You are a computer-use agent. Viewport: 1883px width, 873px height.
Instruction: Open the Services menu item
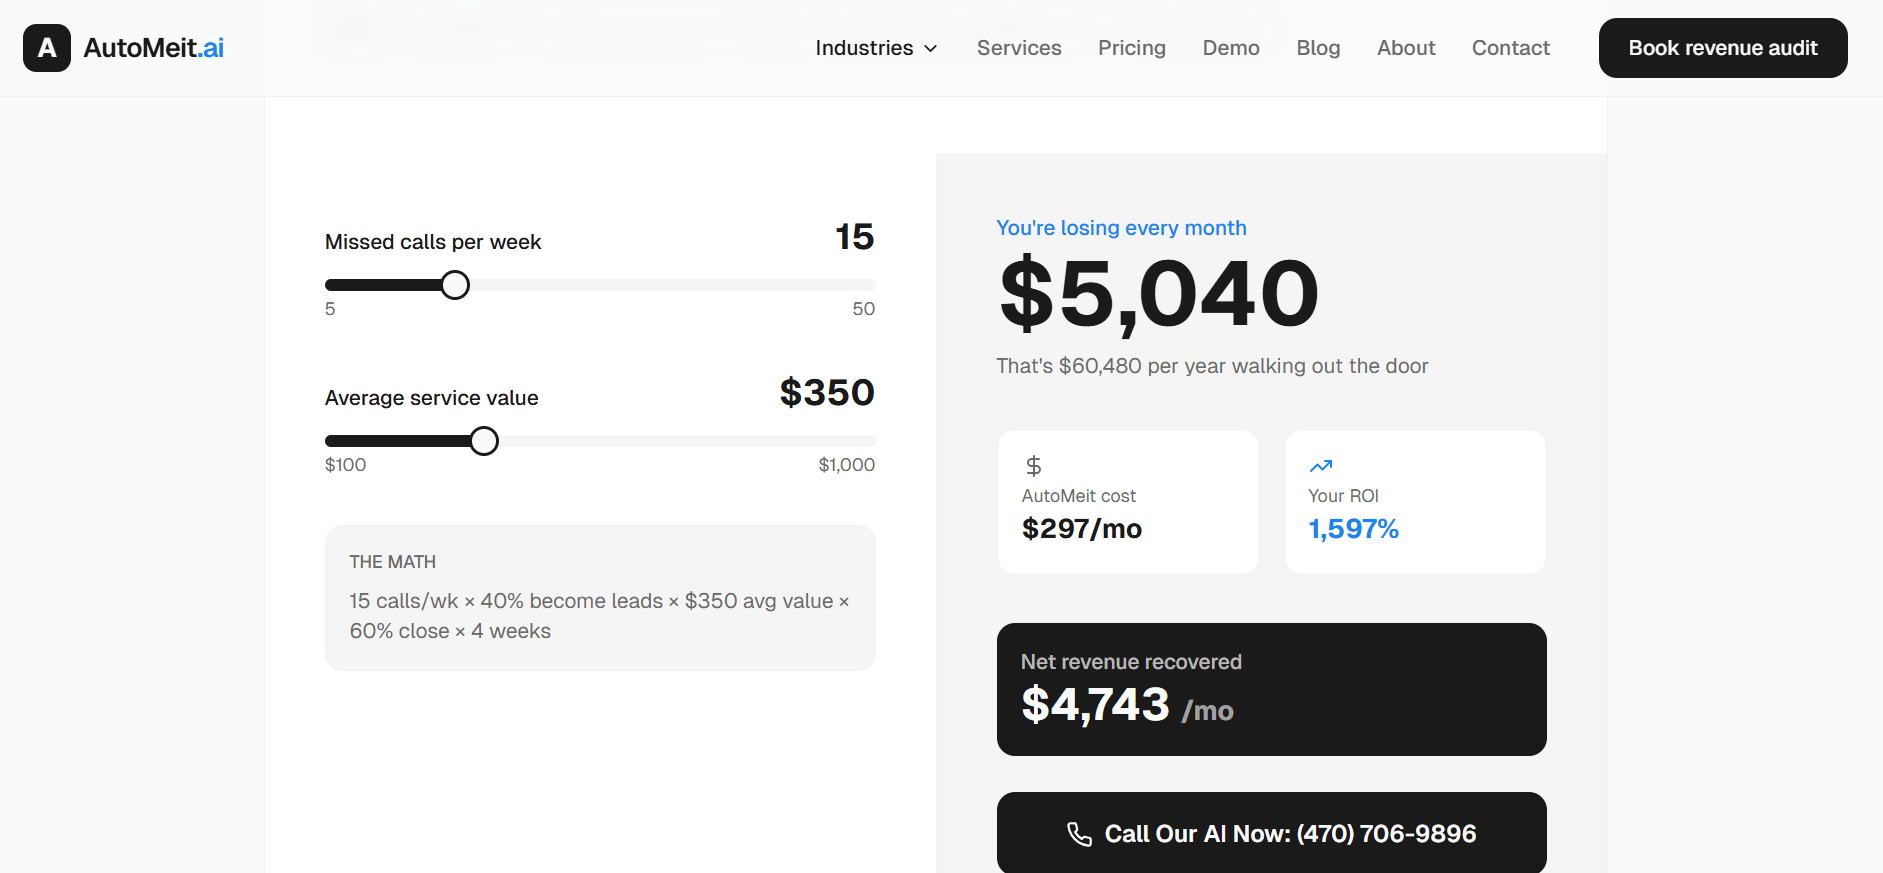click(1019, 48)
